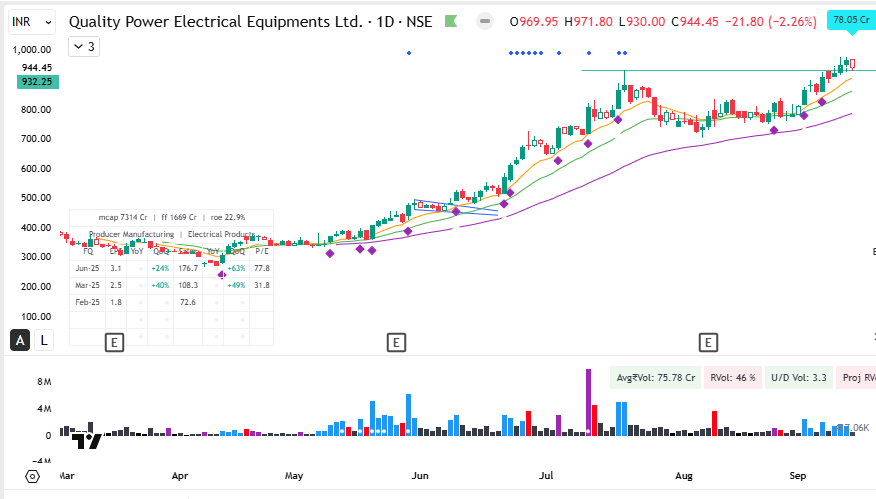Open the earnings marker E near August
The image size is (876, 499).
point(708,343)
